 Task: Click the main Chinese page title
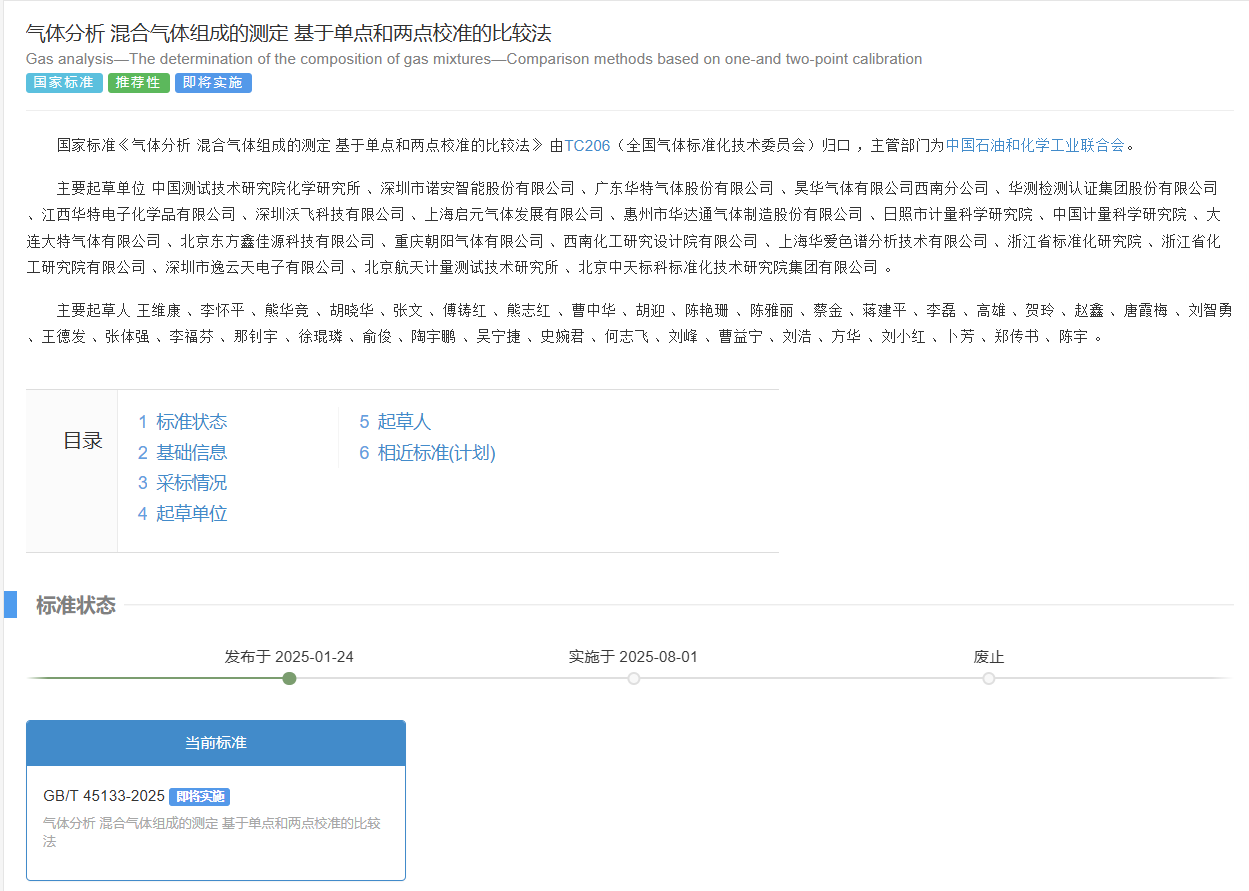tap(288, 34)
